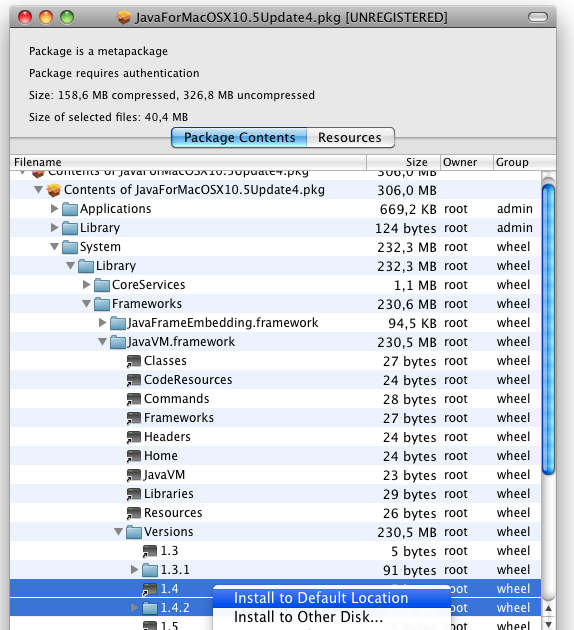The width and height of the screenshot is (574, 630).
Task: Expand the top-level Library folder triangle
Action: pos(55,227)
